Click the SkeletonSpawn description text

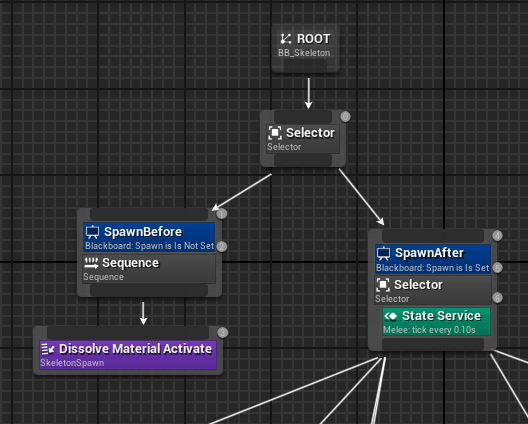pos(72,363)
